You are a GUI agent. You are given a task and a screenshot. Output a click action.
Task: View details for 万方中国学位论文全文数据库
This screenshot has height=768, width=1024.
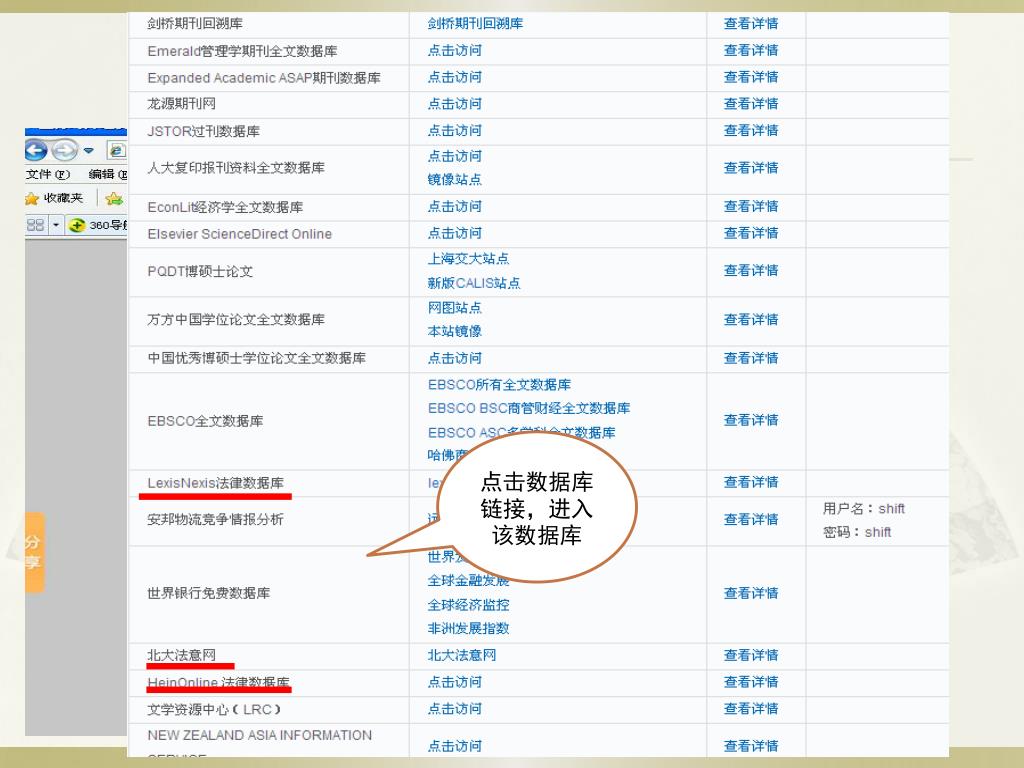751,319
